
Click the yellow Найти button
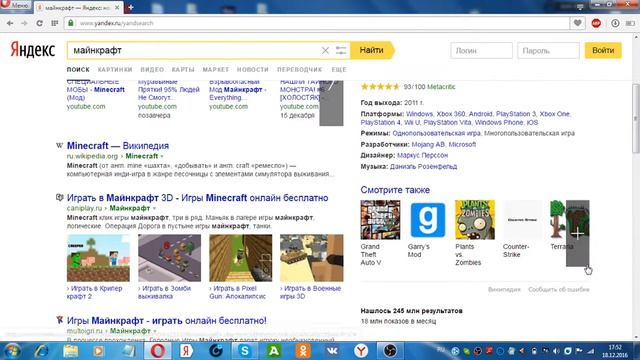(372, 50)
